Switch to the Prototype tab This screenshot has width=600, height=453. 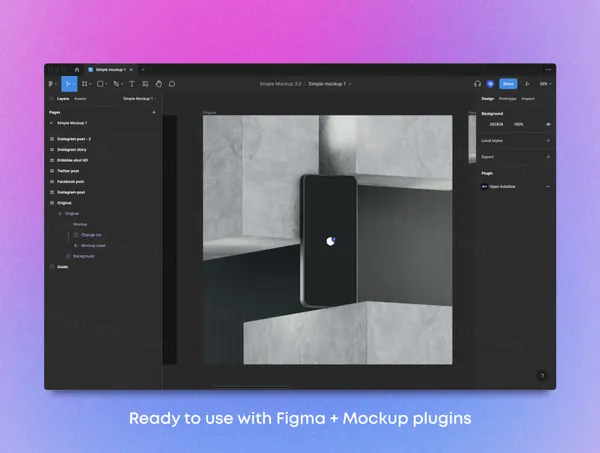[x=508, y=99]
